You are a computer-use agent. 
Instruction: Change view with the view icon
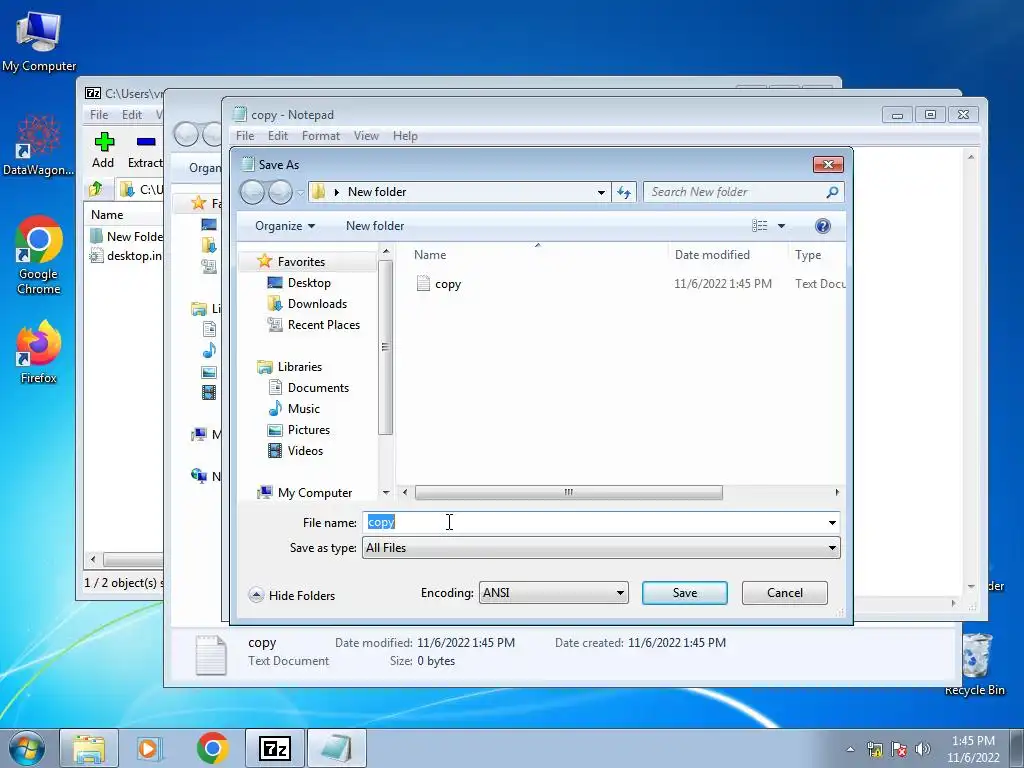tap(760, 226)
